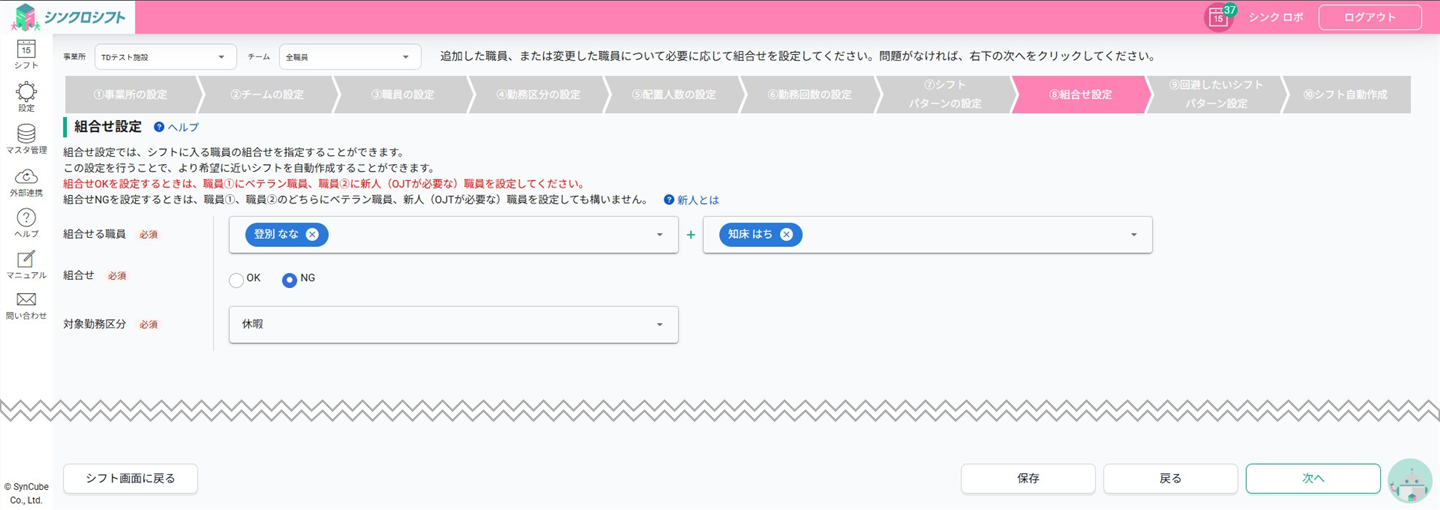Click the notification calendar icon with badge 37
1440x510 pixels.
click(x=1218, y=17)
